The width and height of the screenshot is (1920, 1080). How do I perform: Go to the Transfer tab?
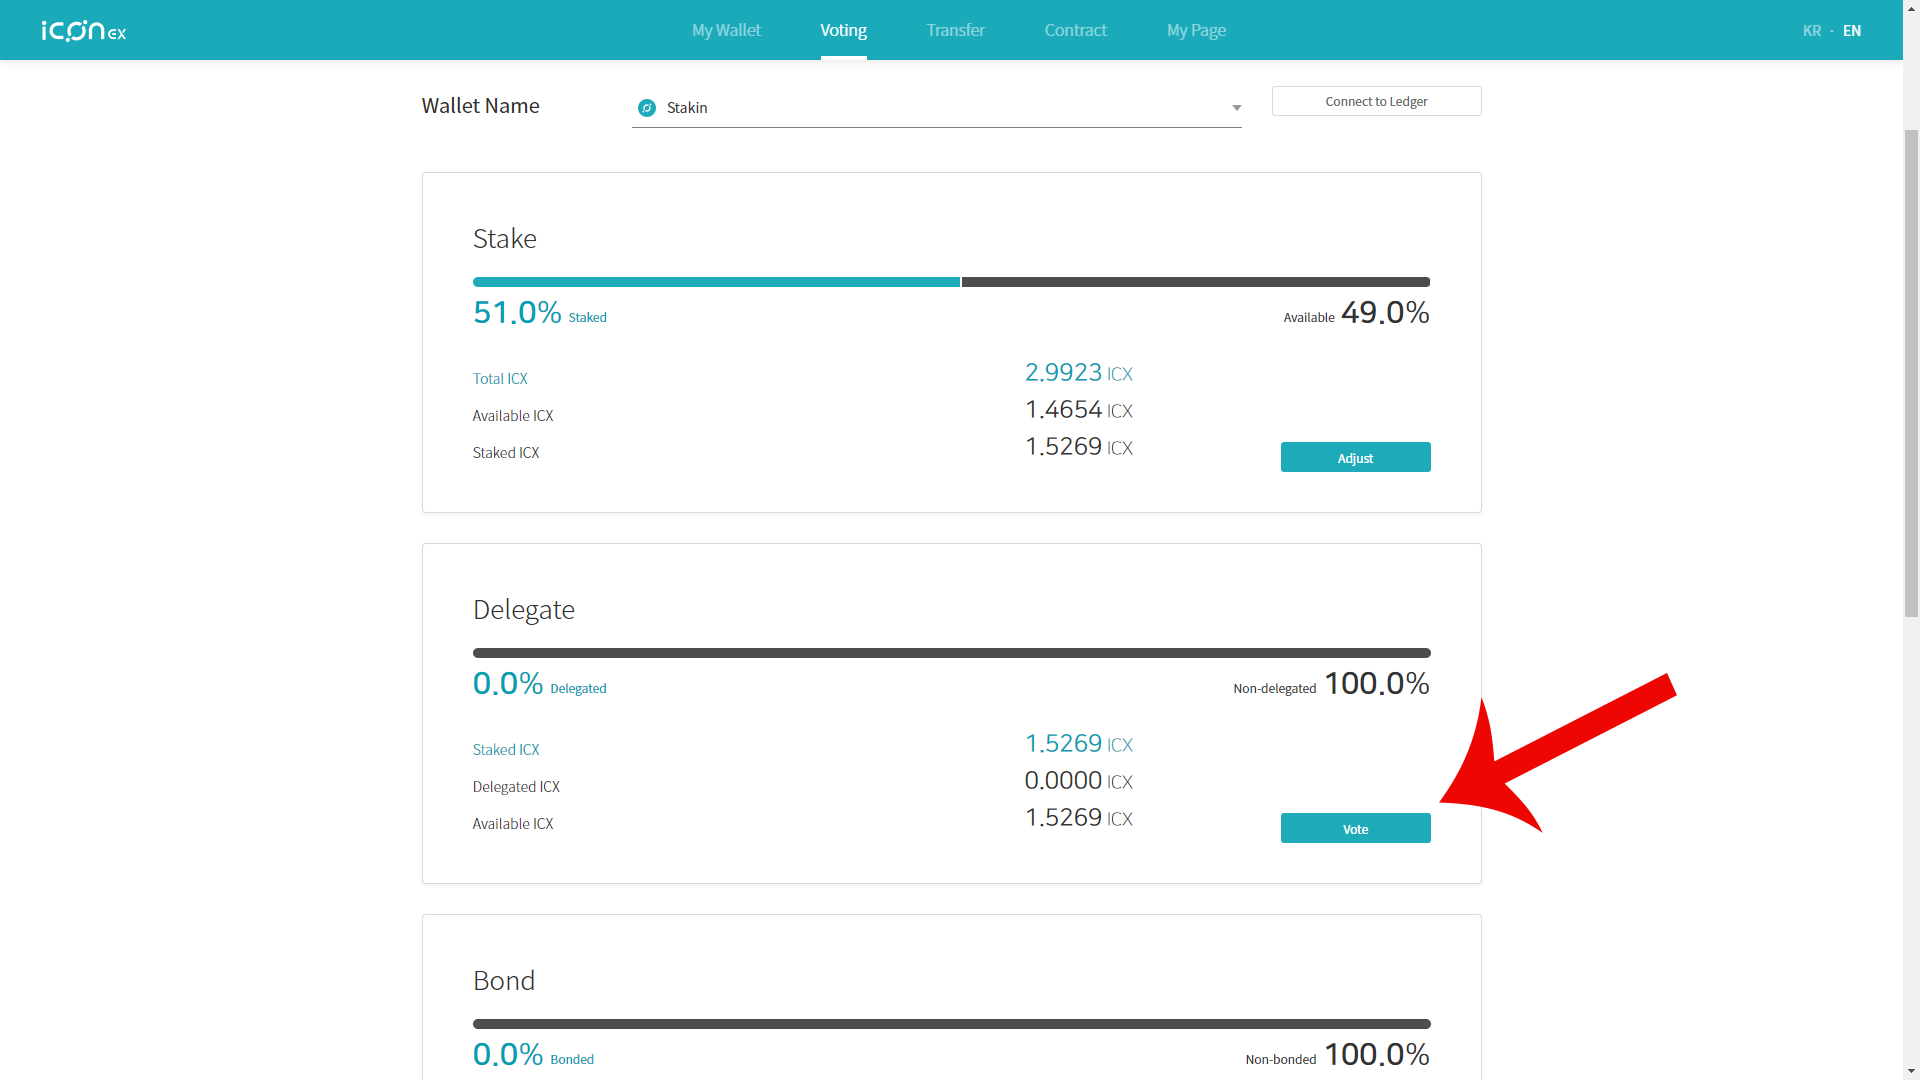[x=955, y=31]
